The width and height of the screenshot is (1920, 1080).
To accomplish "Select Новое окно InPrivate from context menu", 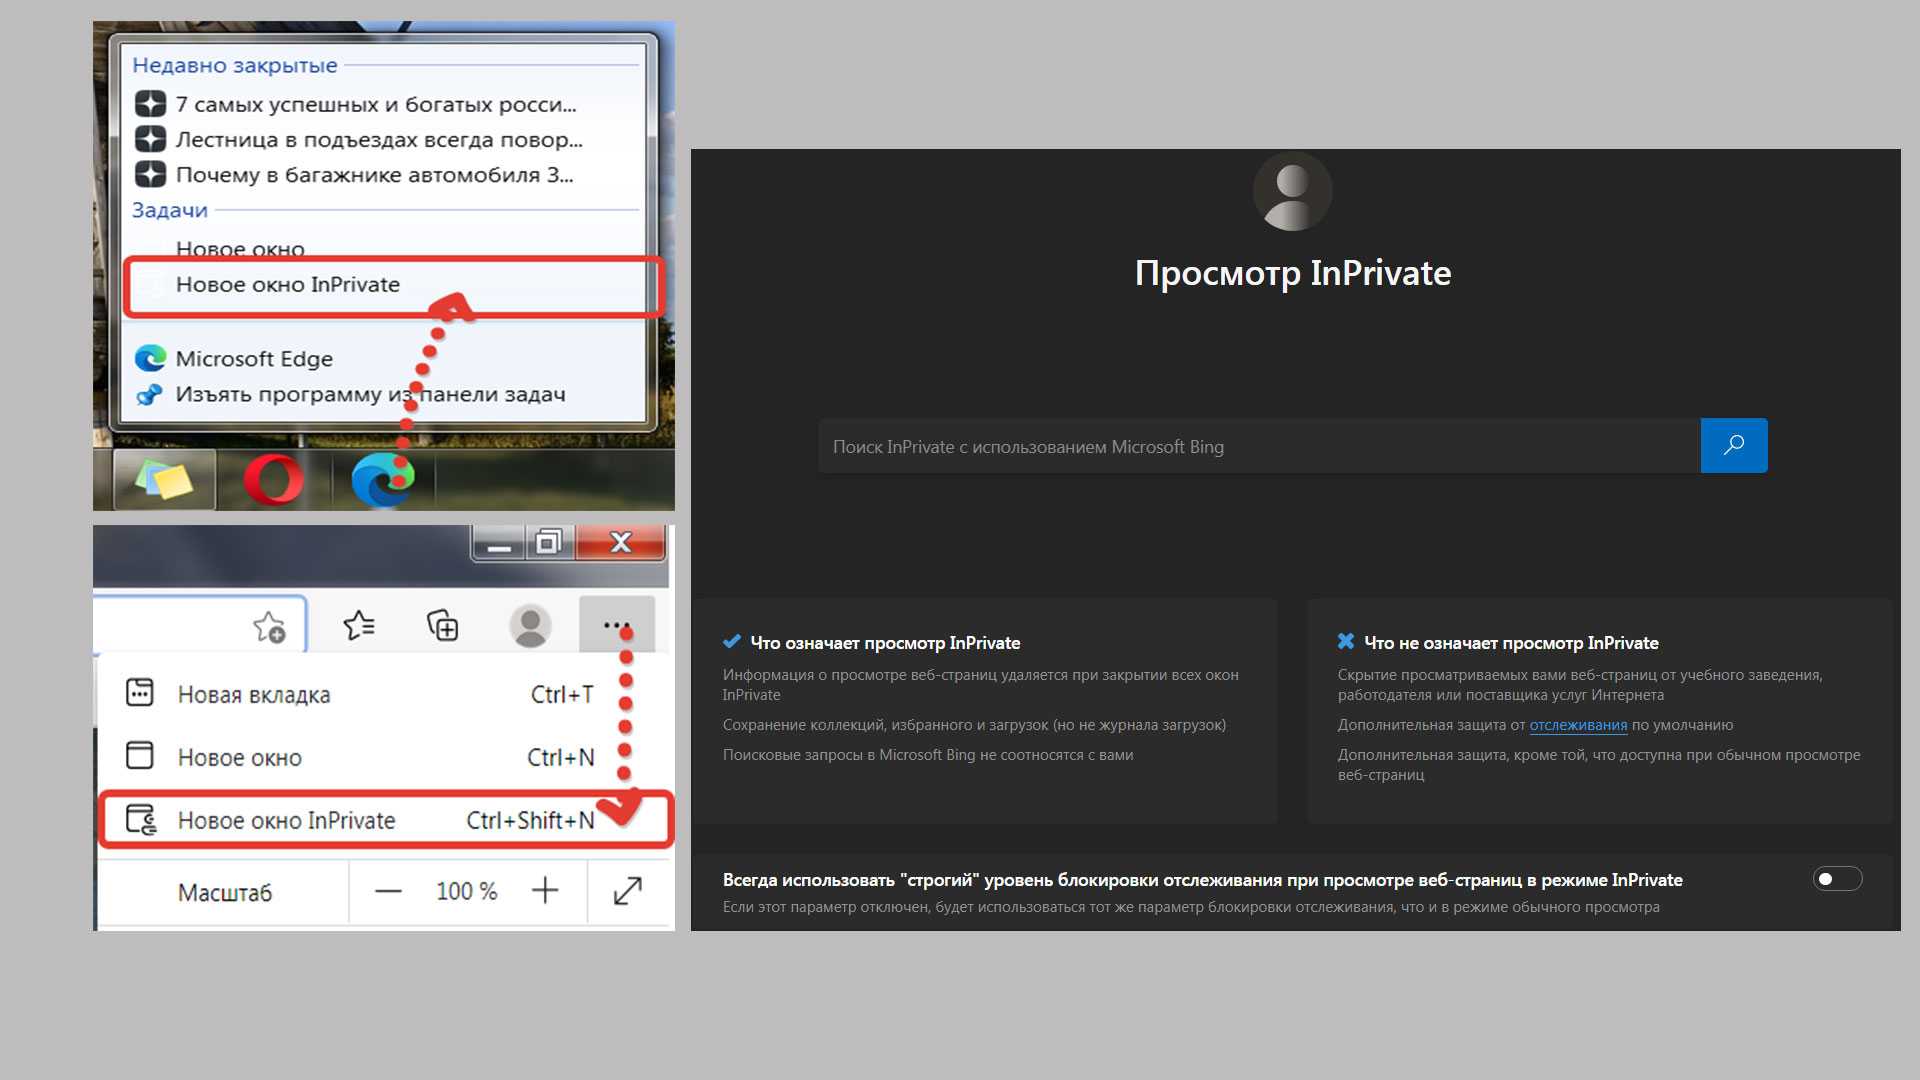I will [396, 284].
